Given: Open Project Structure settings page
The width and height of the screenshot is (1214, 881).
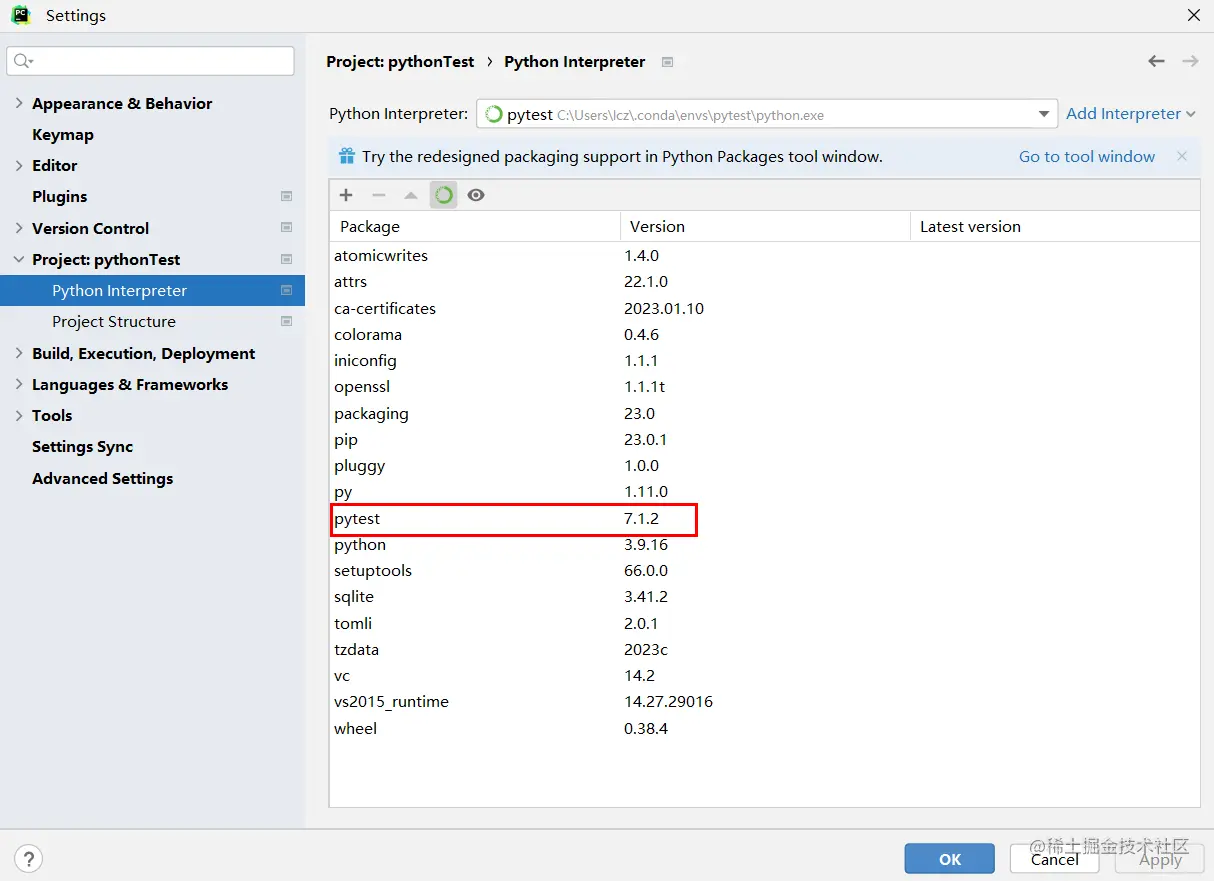Looking at the screenshot, I should click(x=114, y=321).
